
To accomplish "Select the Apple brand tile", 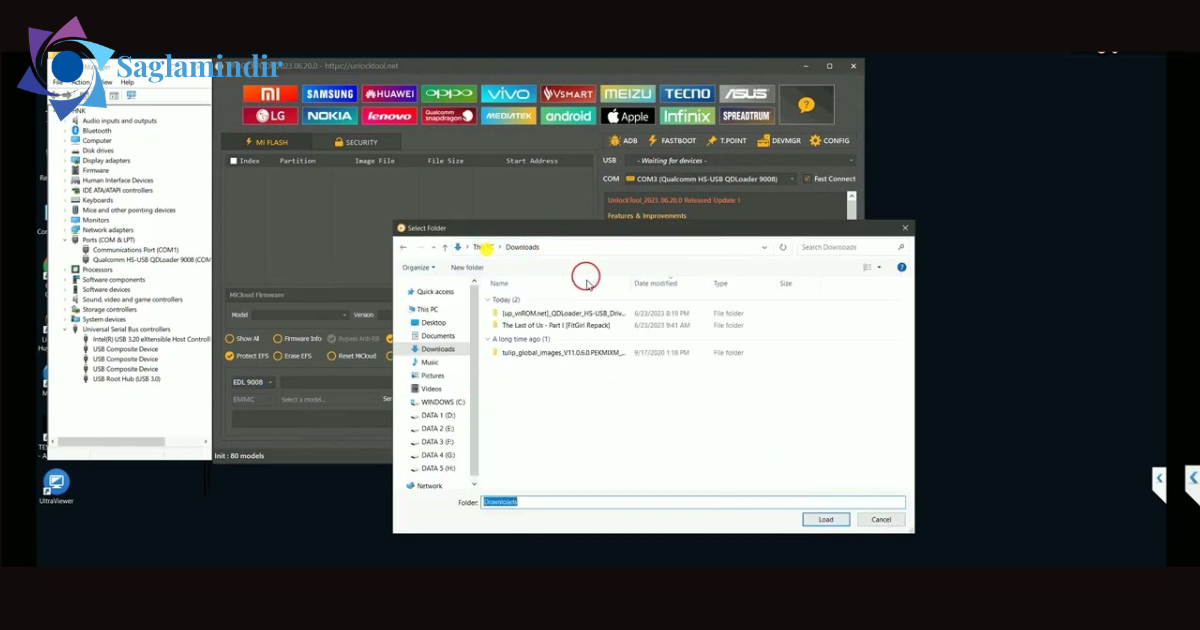I will [x=628, y=116].
